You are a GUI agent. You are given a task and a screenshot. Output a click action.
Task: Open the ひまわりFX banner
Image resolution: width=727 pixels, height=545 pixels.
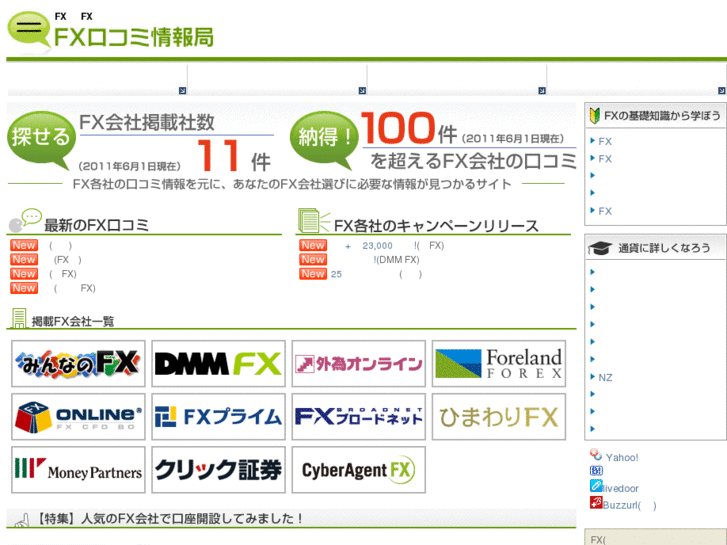[x=499, y=417]
